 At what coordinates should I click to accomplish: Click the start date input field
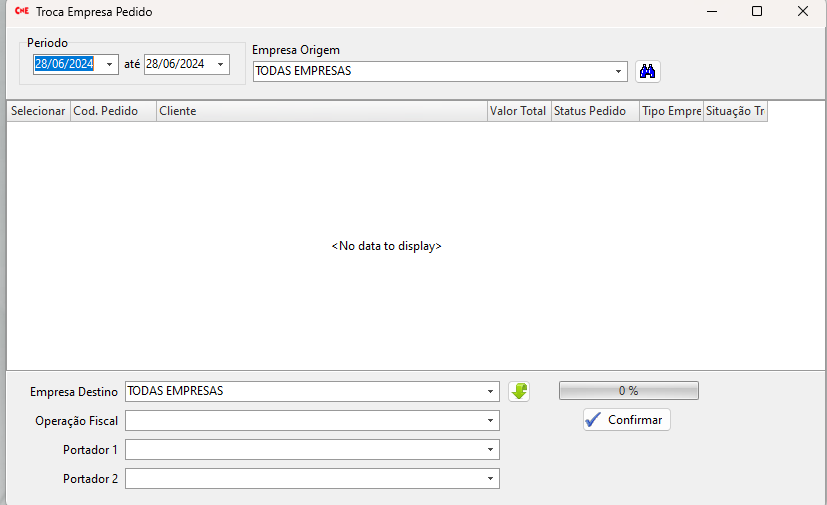point(65,65)
